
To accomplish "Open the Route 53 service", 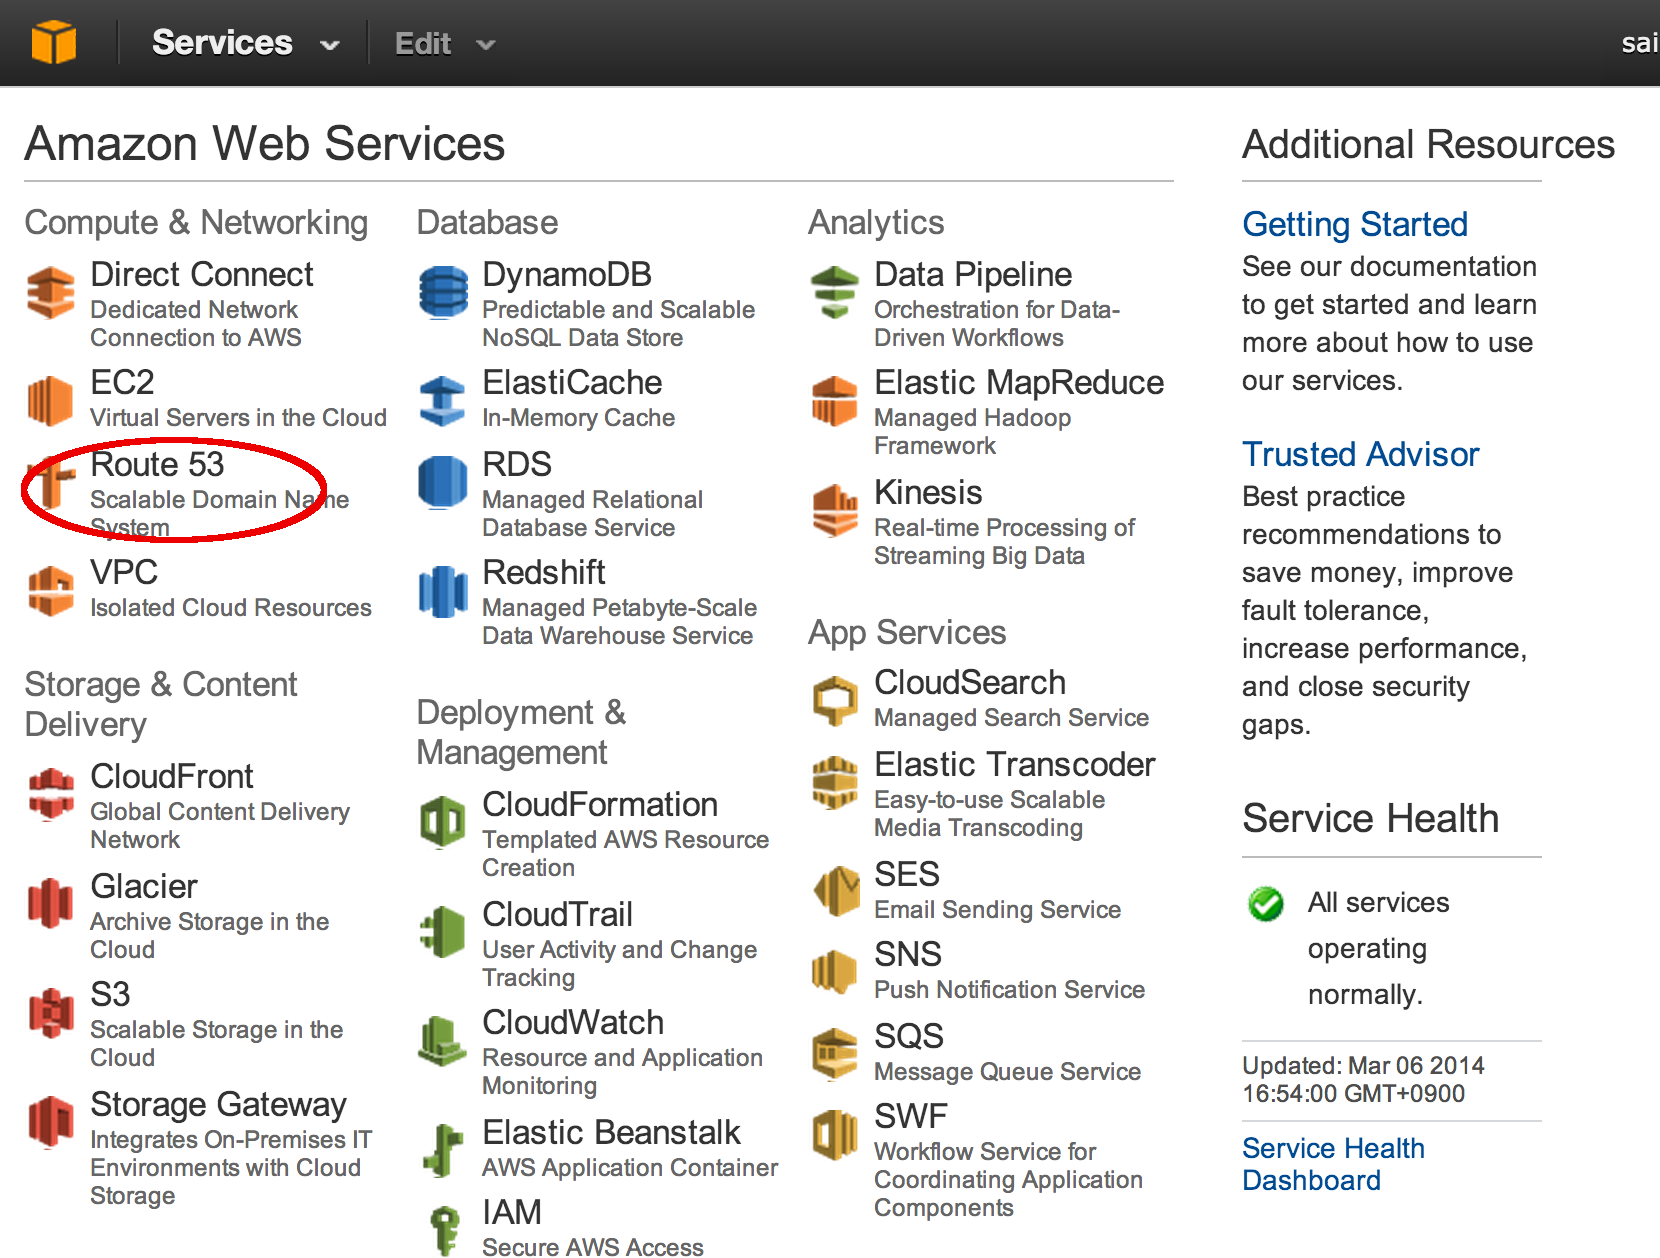I will pyautogui.click(x=157, y=465).
